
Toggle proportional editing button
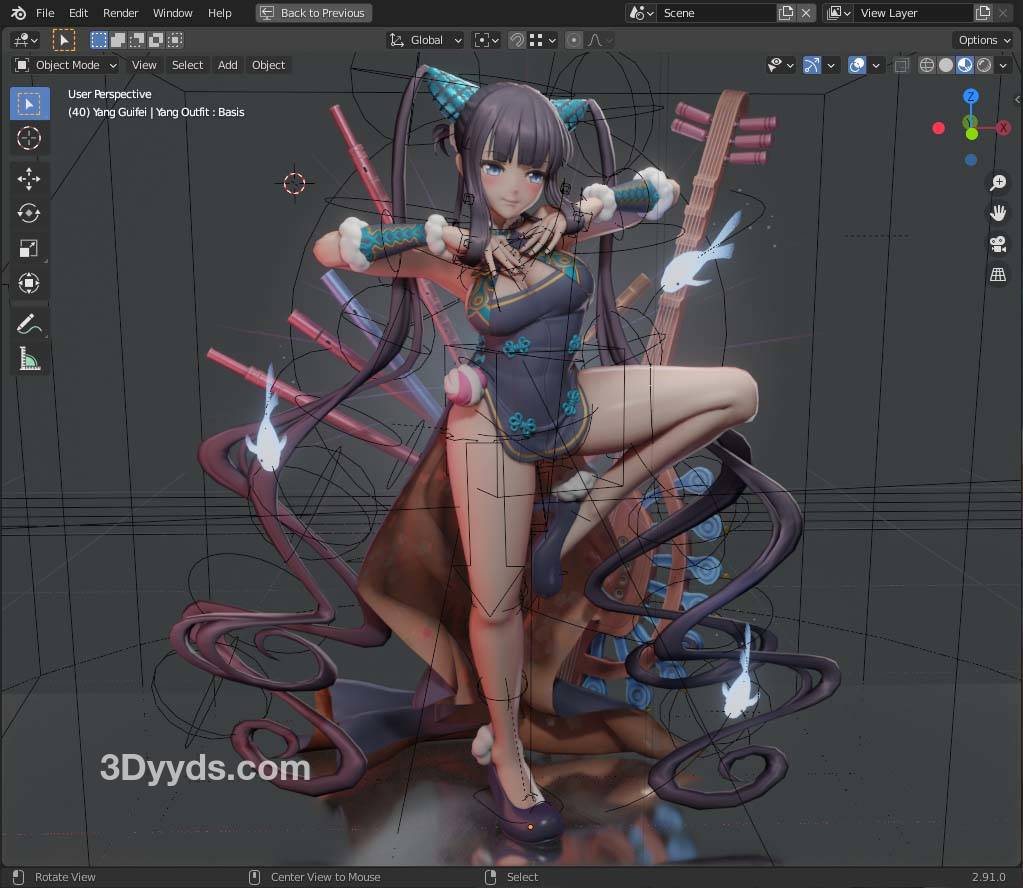click(x=574, y=40)
